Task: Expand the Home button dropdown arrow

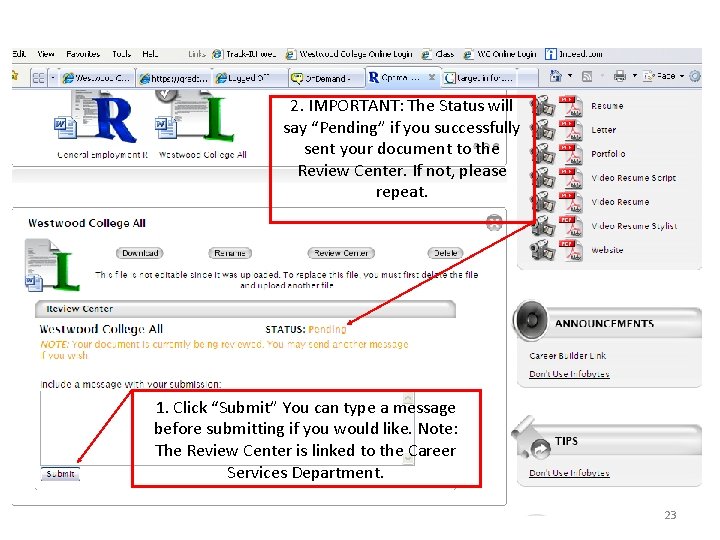Action: [570, 76]
